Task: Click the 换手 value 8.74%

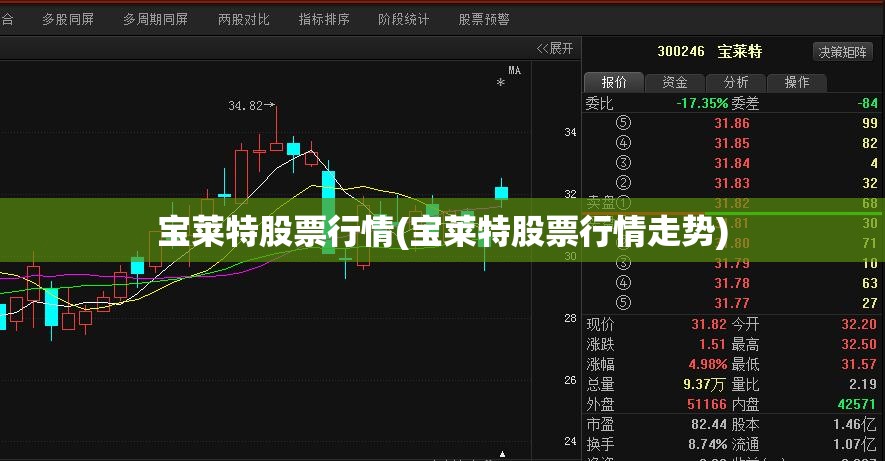Action: pos(707,445)
